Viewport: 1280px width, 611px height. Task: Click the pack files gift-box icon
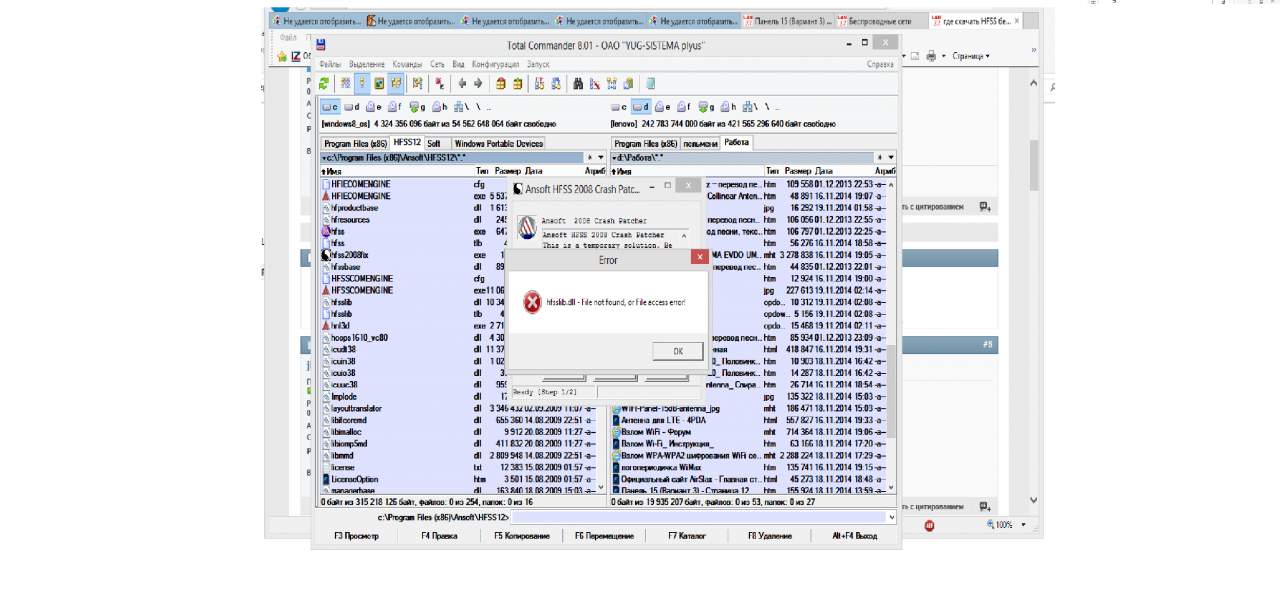(x=501, y=84)
